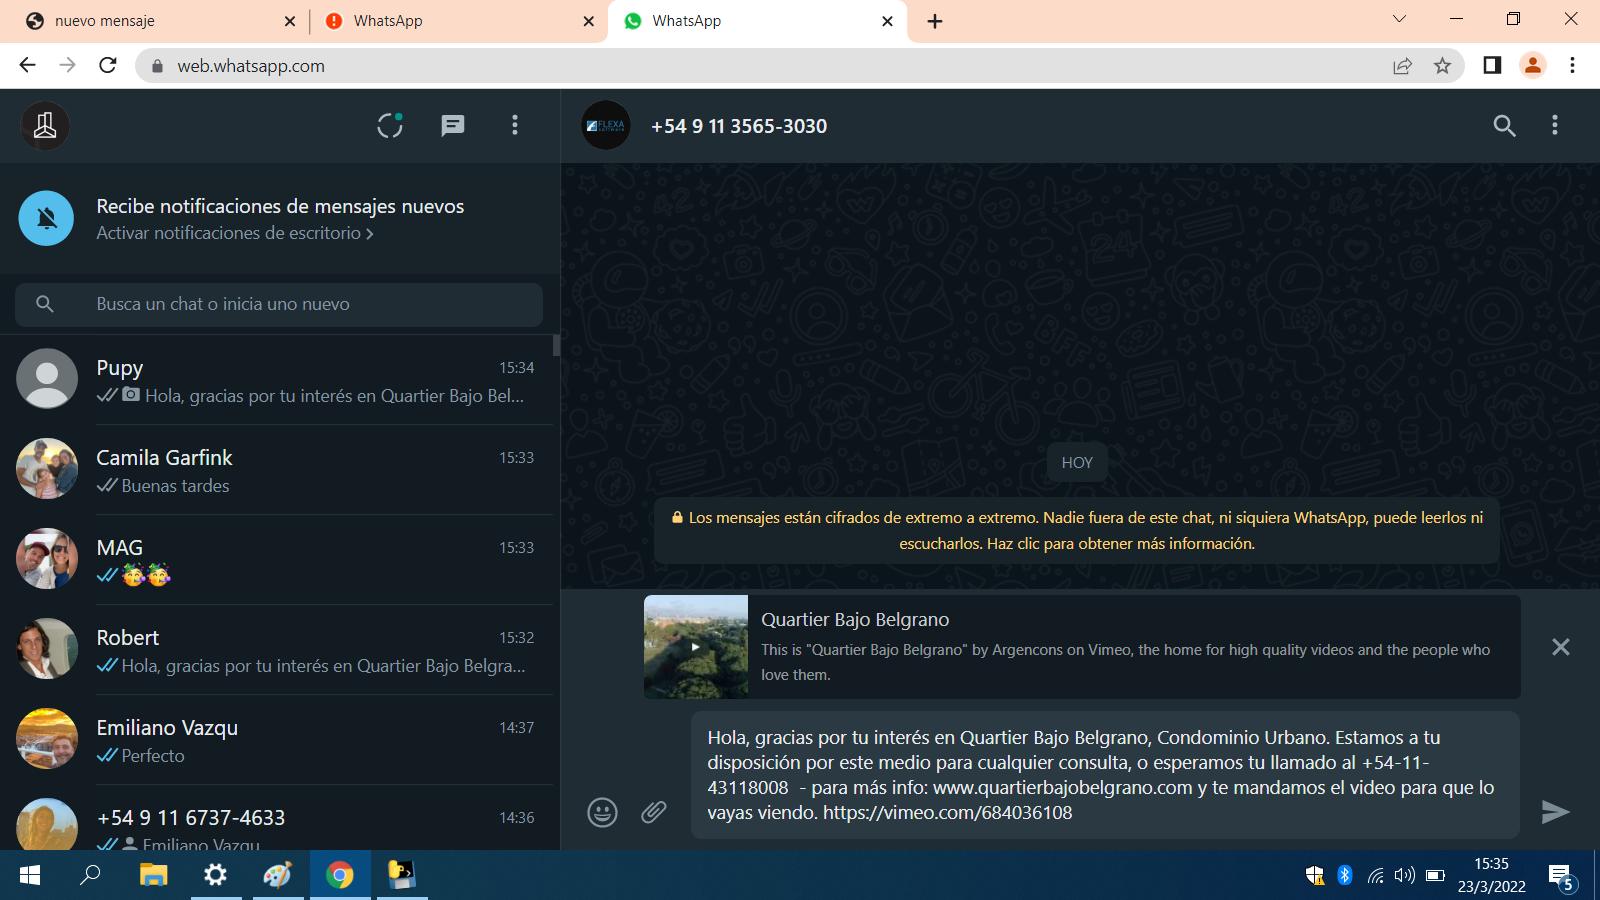Click in the message text box
1600x900 pixels.
tap(1105, 775)
